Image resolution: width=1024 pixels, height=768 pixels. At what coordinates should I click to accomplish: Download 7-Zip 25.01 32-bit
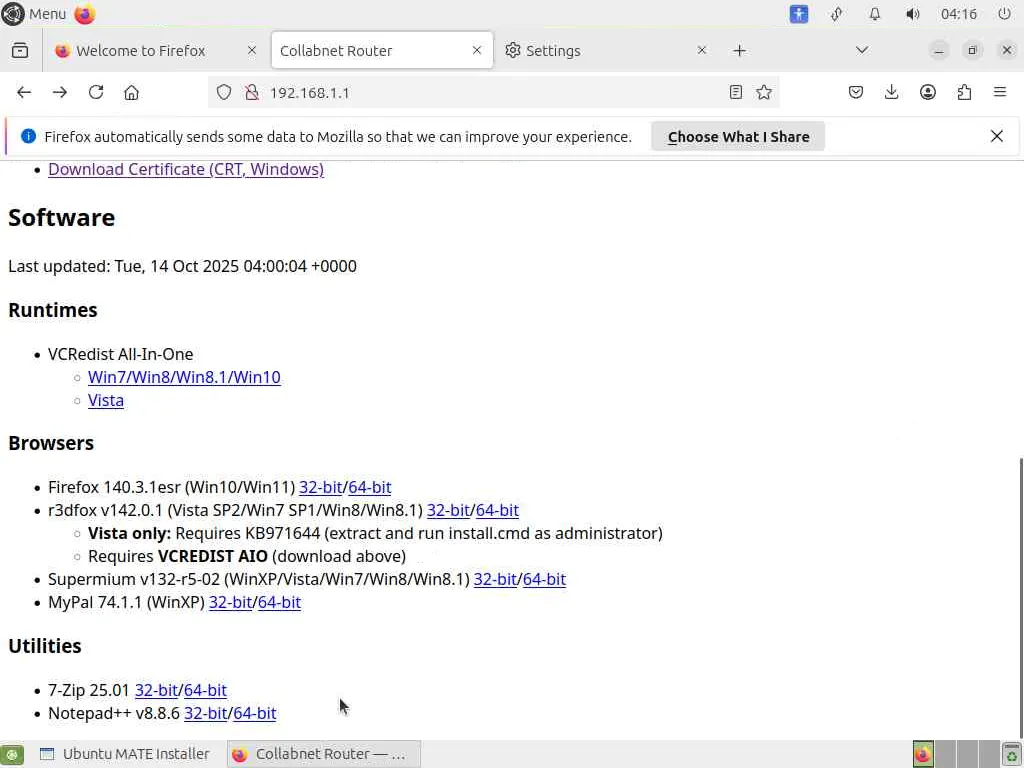[156, 690]
